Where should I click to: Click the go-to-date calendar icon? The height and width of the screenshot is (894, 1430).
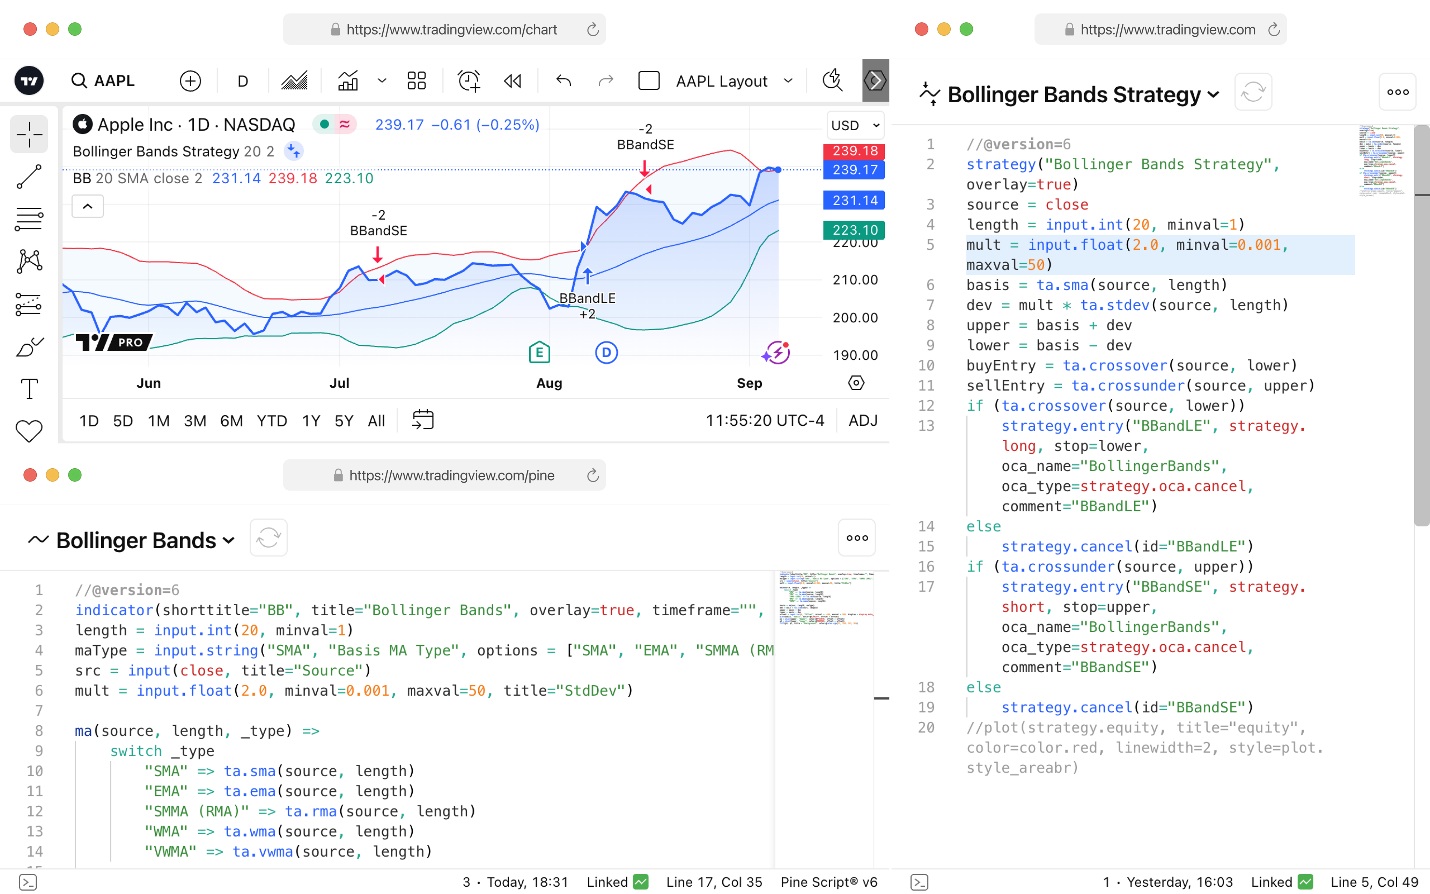423,420
